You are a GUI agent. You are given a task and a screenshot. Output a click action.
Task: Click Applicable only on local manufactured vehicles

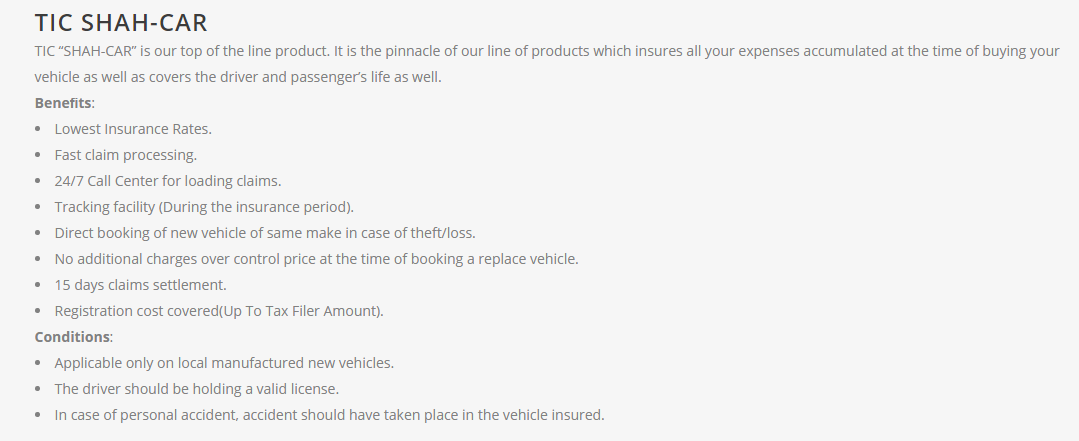point(224,363)
